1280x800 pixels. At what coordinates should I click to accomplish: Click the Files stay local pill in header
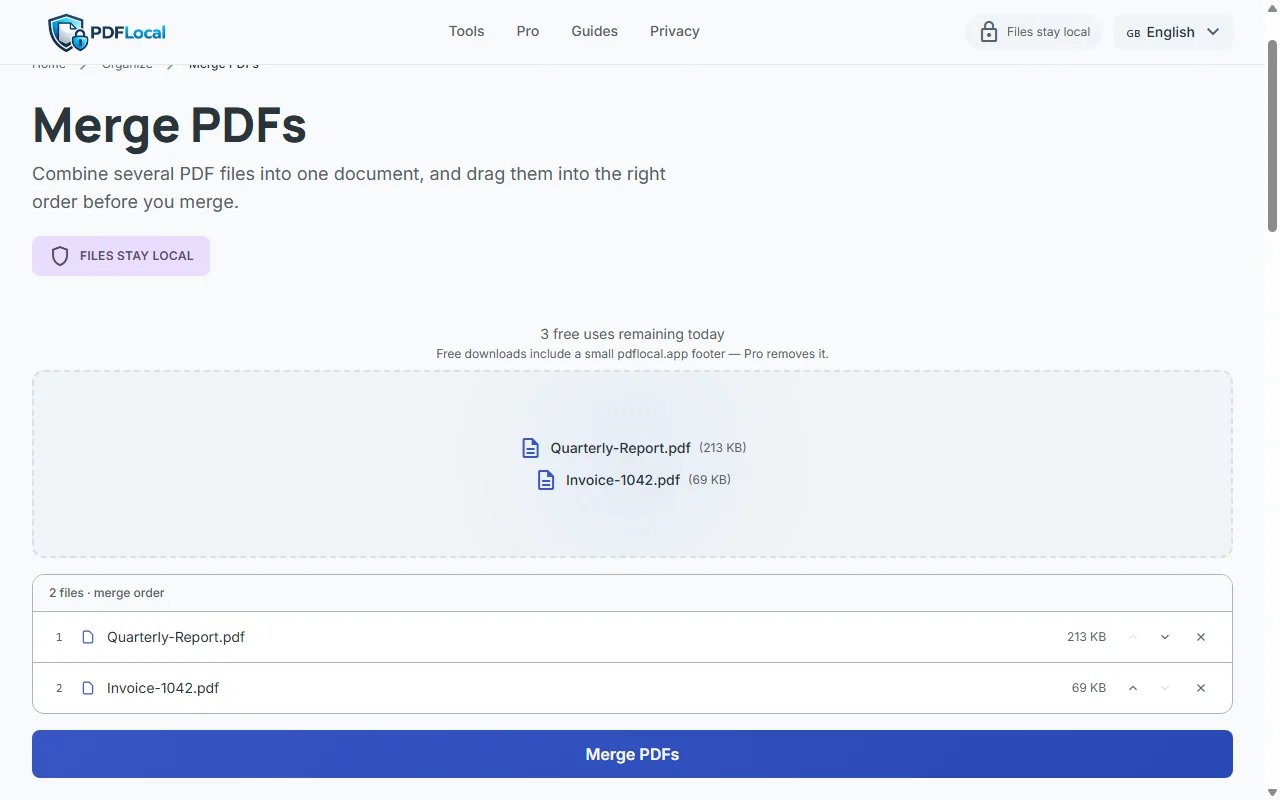[1034, 32]
